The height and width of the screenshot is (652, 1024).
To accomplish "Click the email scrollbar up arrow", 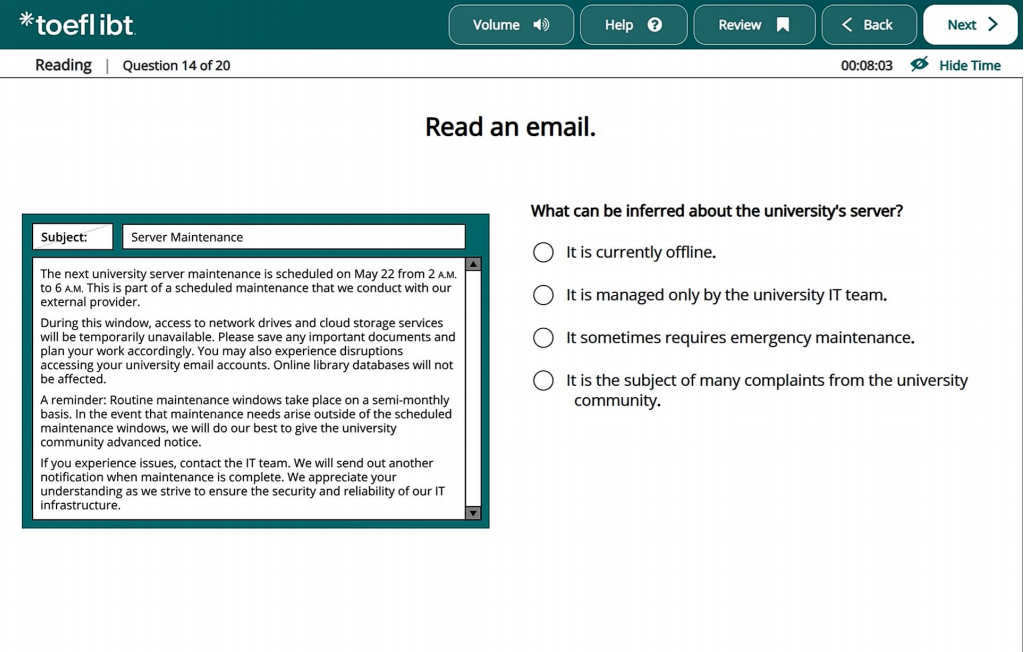I will point(473,264).
